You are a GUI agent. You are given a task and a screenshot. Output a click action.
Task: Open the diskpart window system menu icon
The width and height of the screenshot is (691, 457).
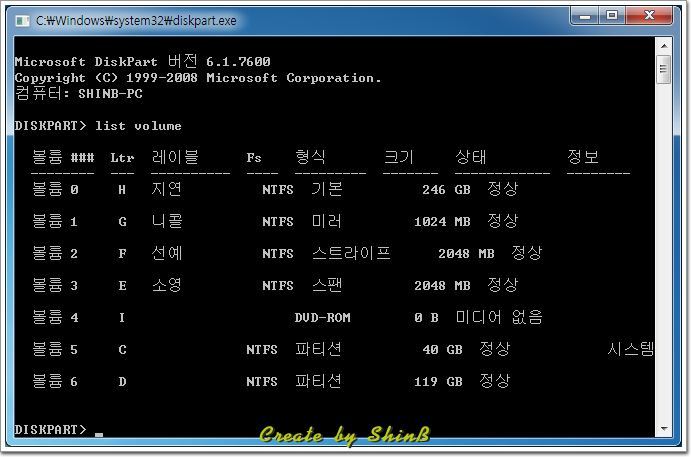pyautogui.click(x=22, y=21)
